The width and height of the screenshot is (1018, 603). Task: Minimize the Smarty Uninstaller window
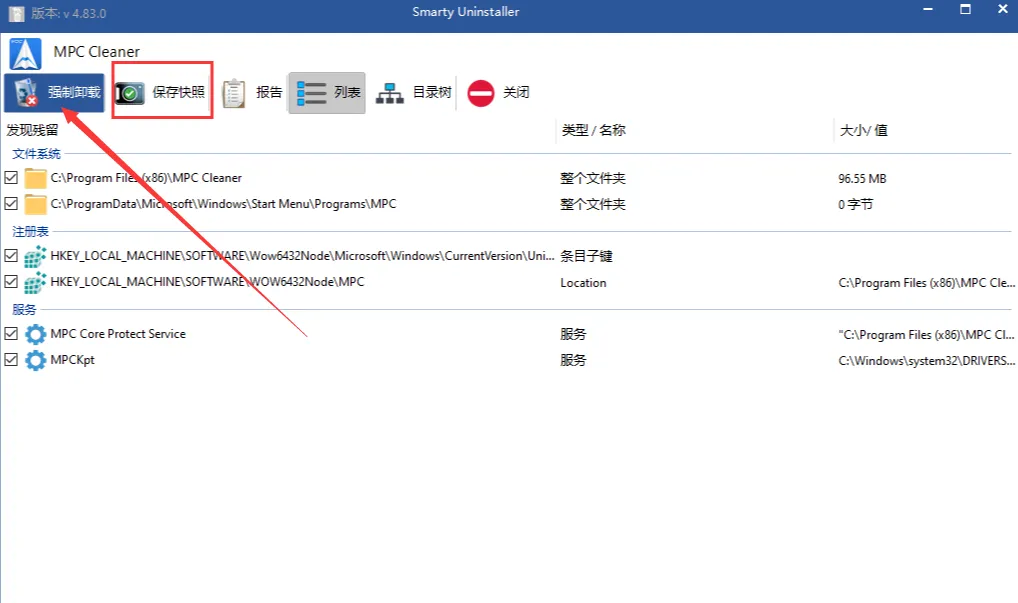(928, 10)
